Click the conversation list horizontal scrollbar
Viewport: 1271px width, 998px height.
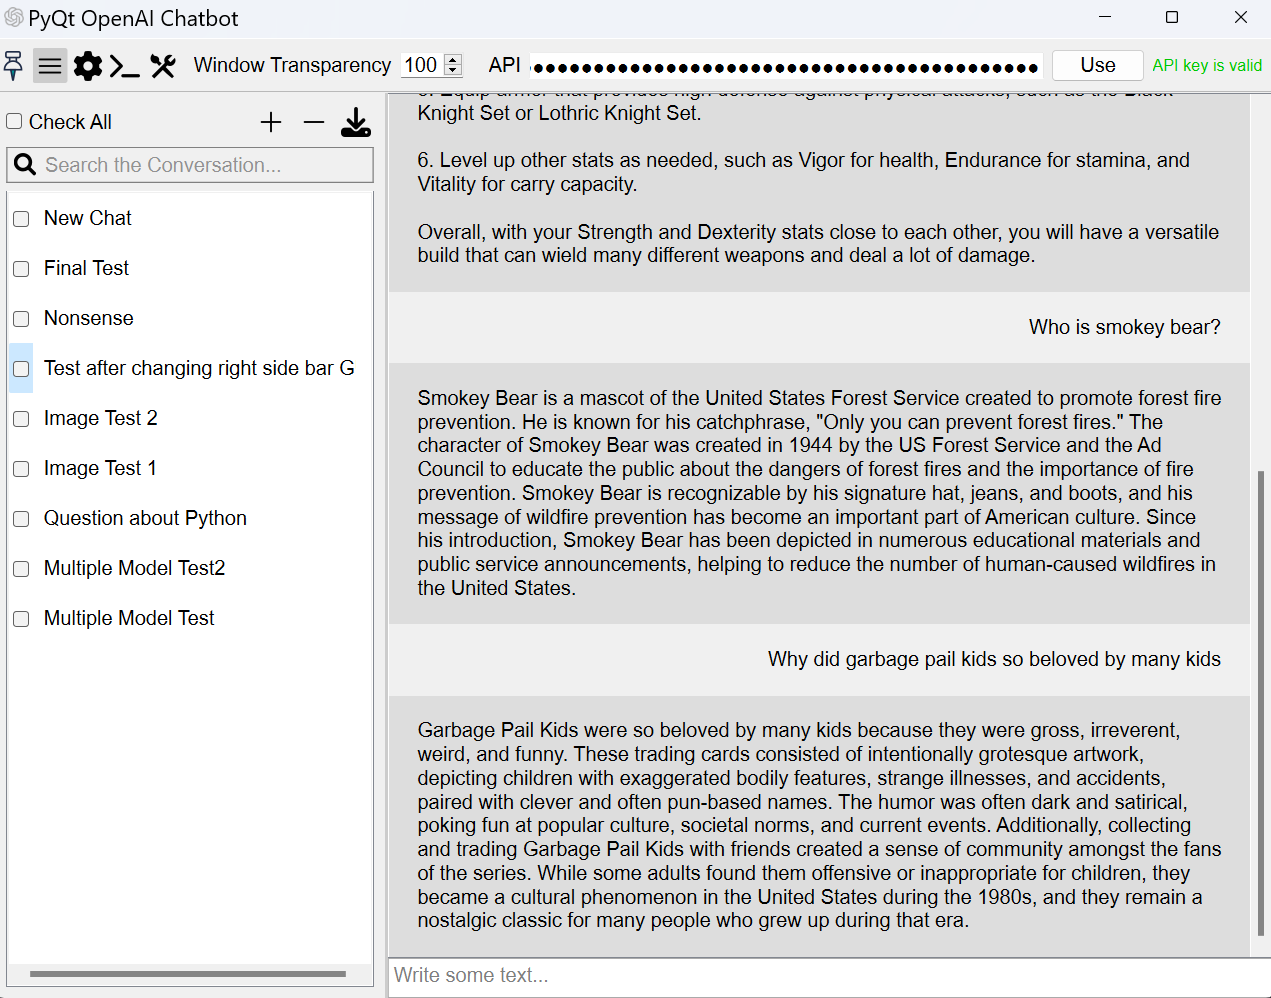188,973
